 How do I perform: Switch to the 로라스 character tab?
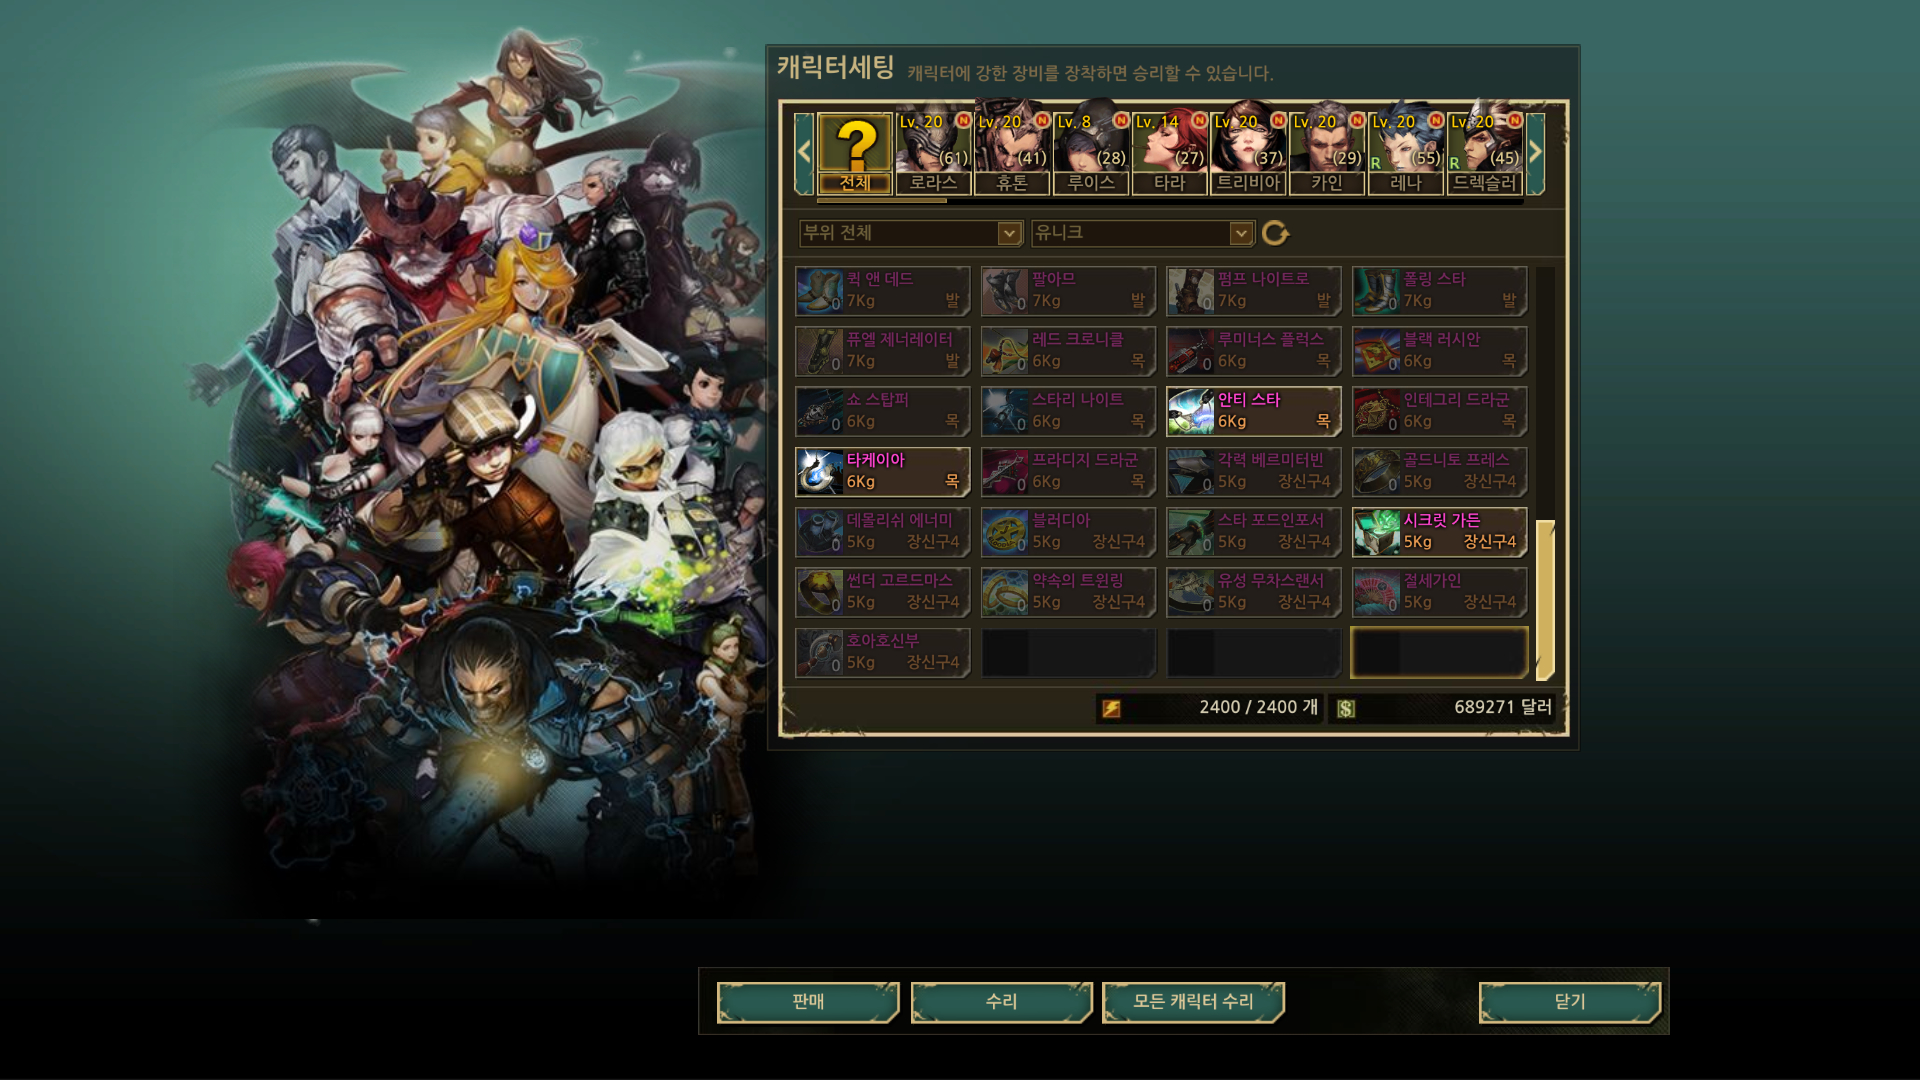(933, 153)
